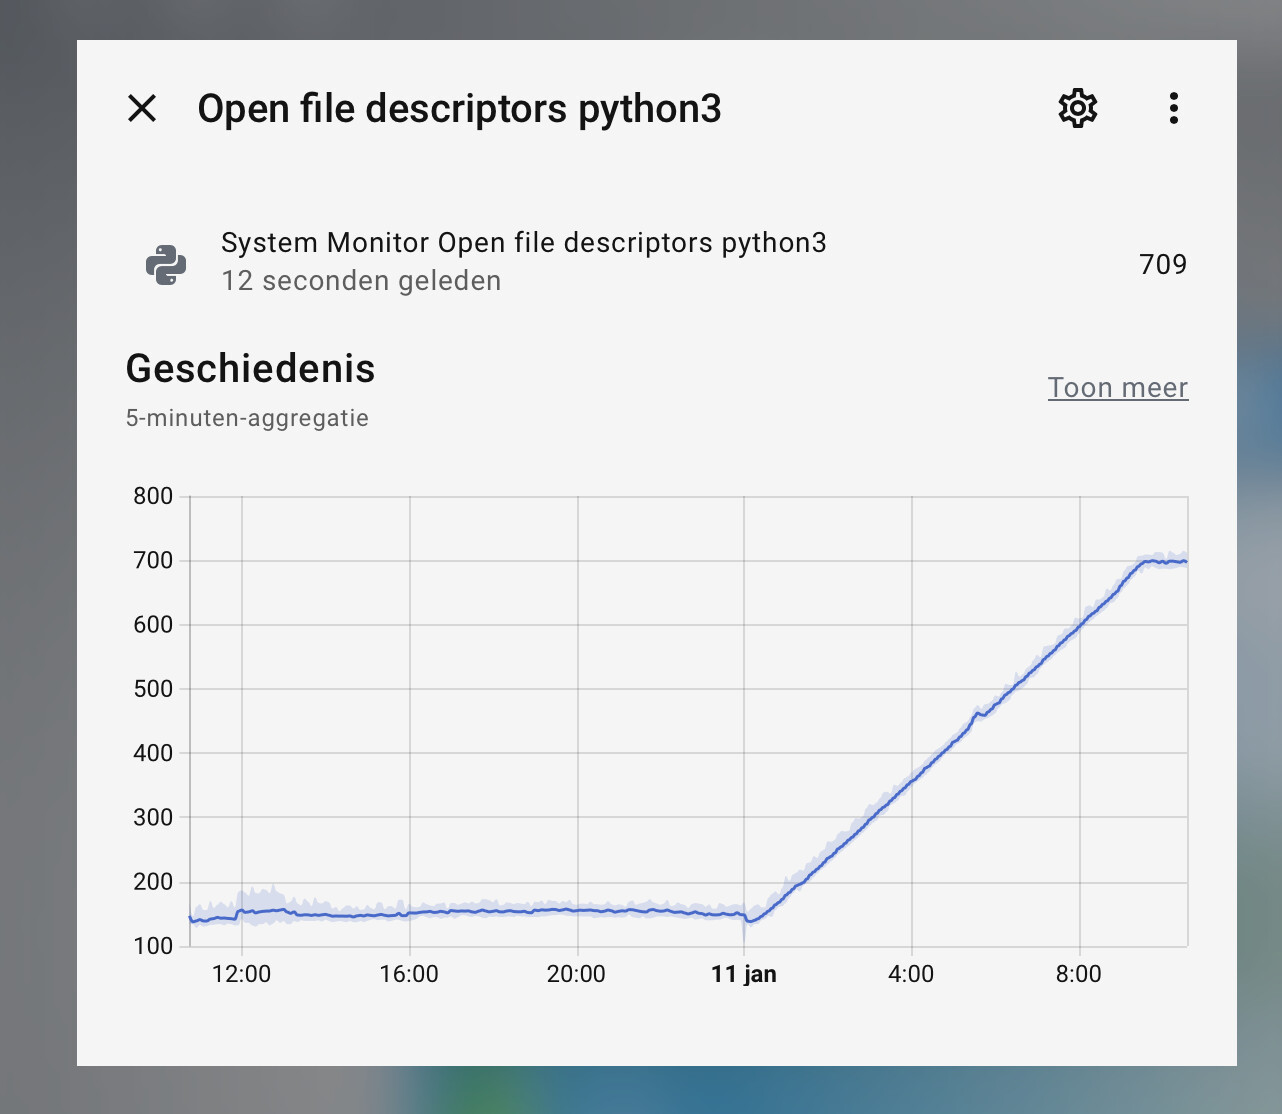Open the three-dot overflow menu
Viewport: 1282px width, 1114px height.
point(1173,108)
